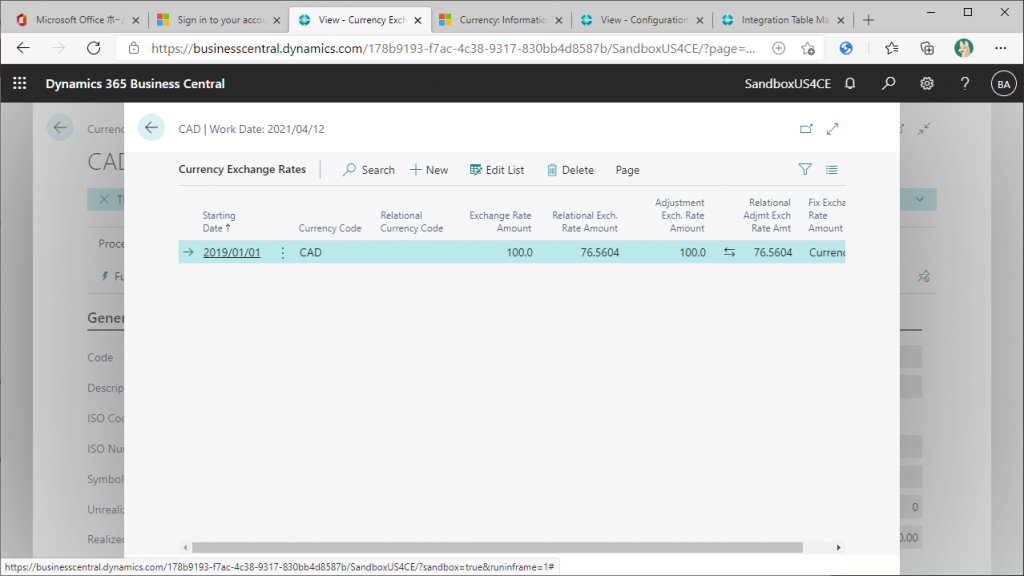Screen dimensions: 1024x576
Task: Open the settings gear in Business Central header
Action: coord(927,84)
